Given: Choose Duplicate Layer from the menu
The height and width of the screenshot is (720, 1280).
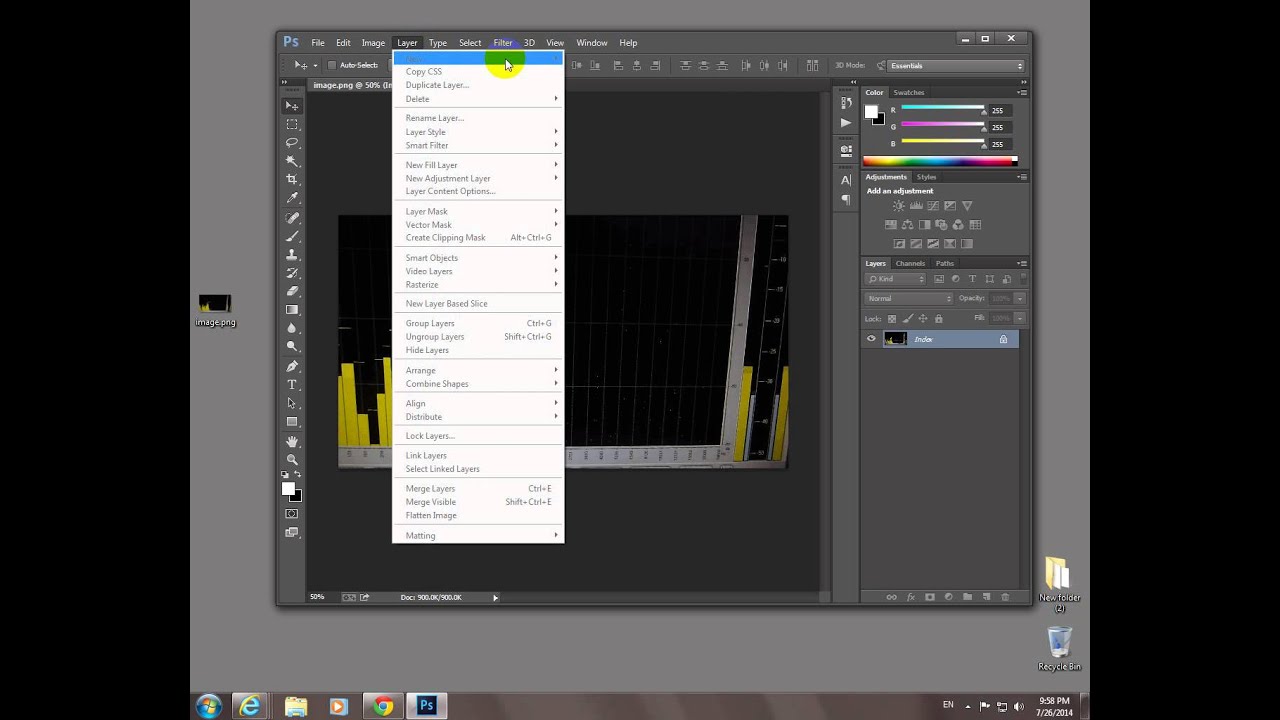Looking at the screenshot, I should point(479,85).
